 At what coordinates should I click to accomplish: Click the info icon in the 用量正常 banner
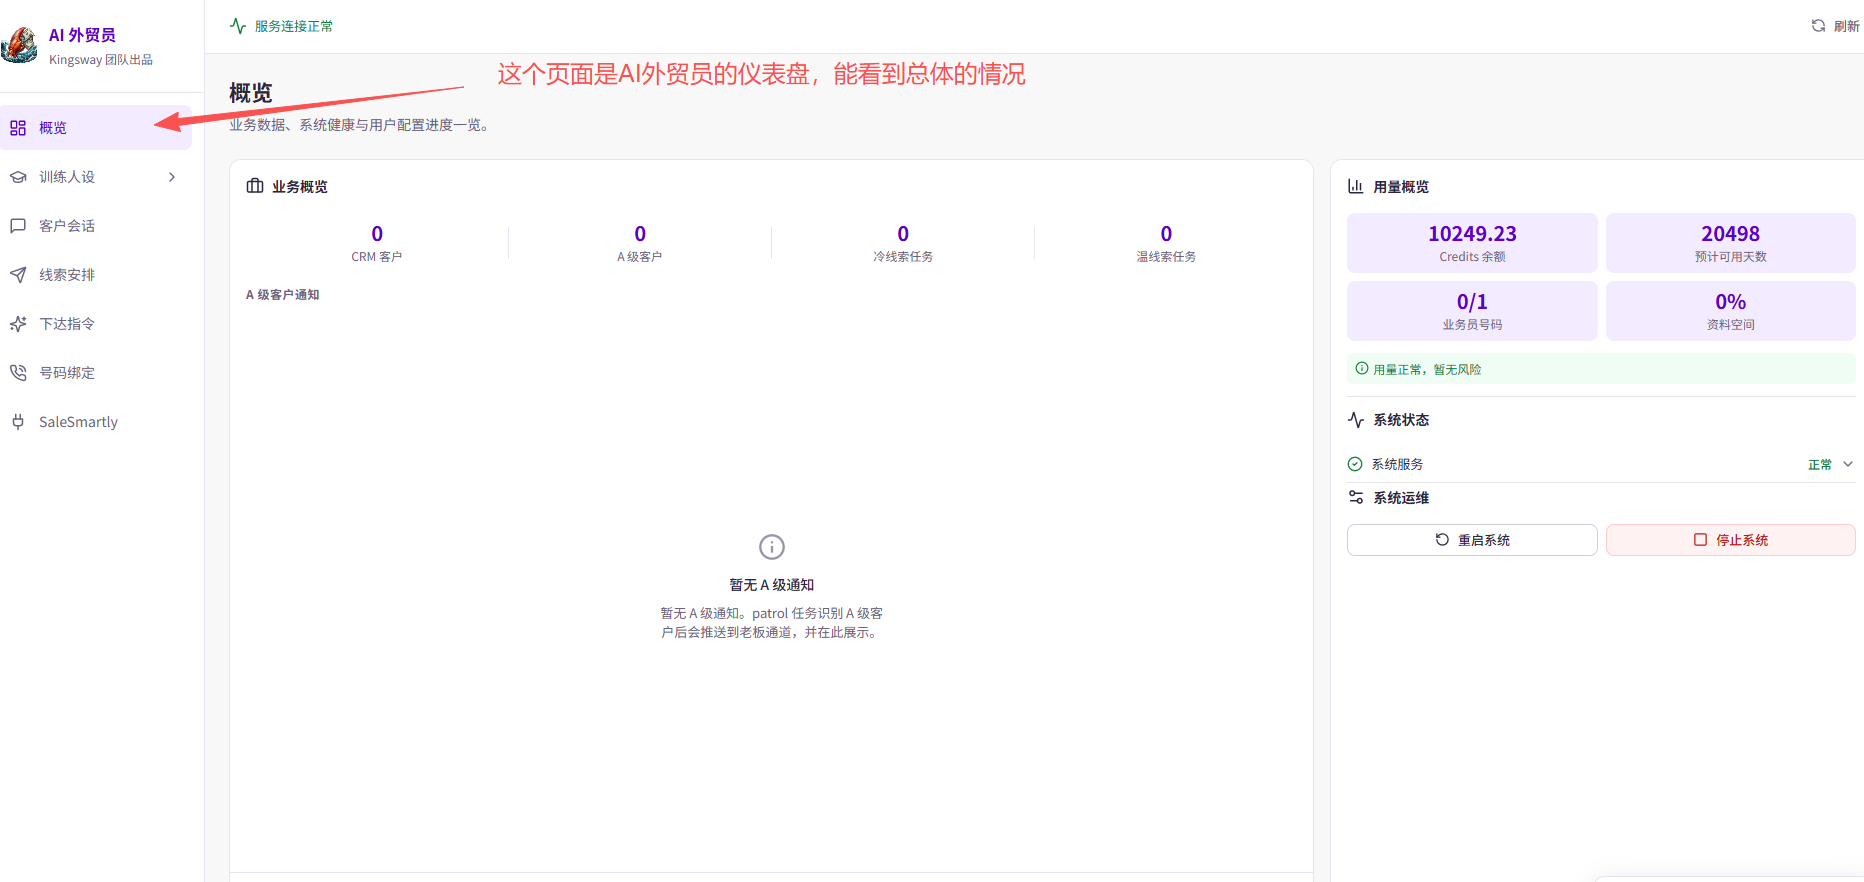(x=1362, y=369)
